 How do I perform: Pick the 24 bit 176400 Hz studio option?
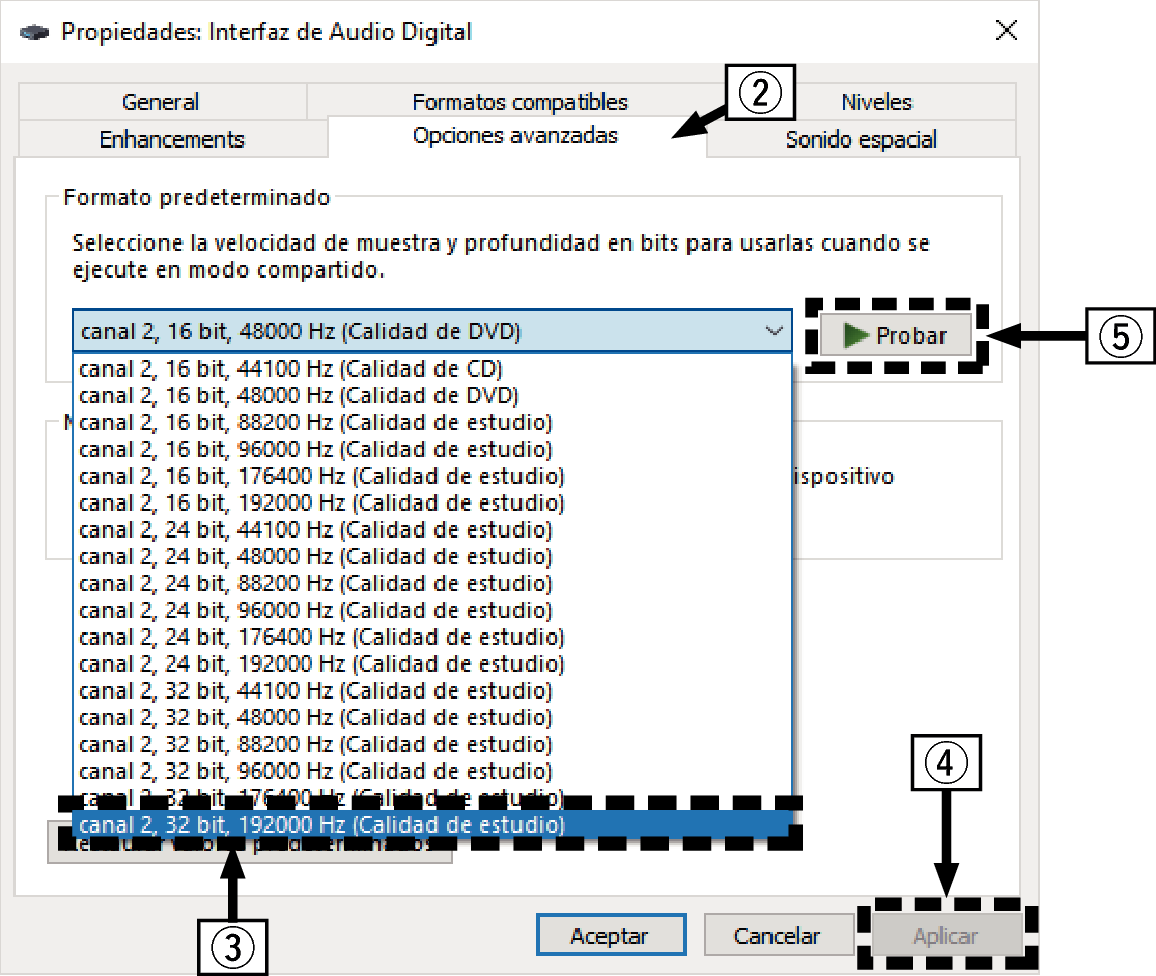[300, 637]
